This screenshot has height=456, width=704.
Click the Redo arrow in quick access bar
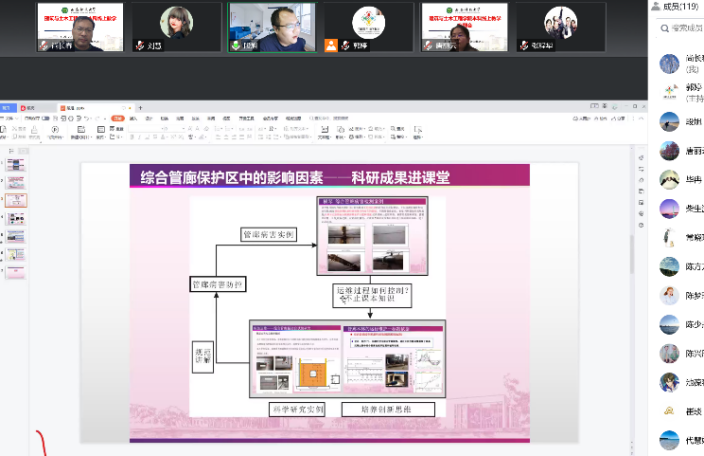pos(97,118)
